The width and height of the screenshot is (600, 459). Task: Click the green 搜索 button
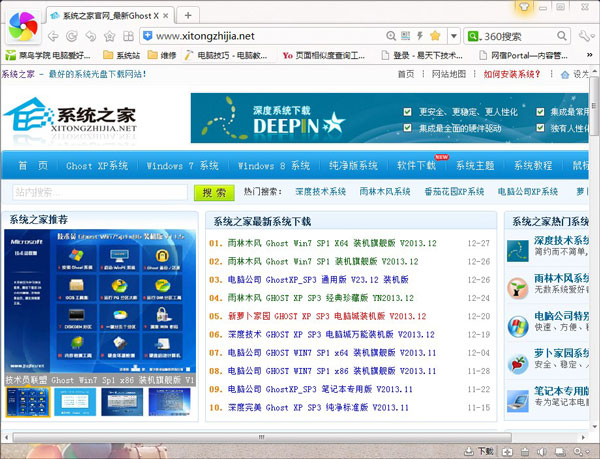coord(214,193)
